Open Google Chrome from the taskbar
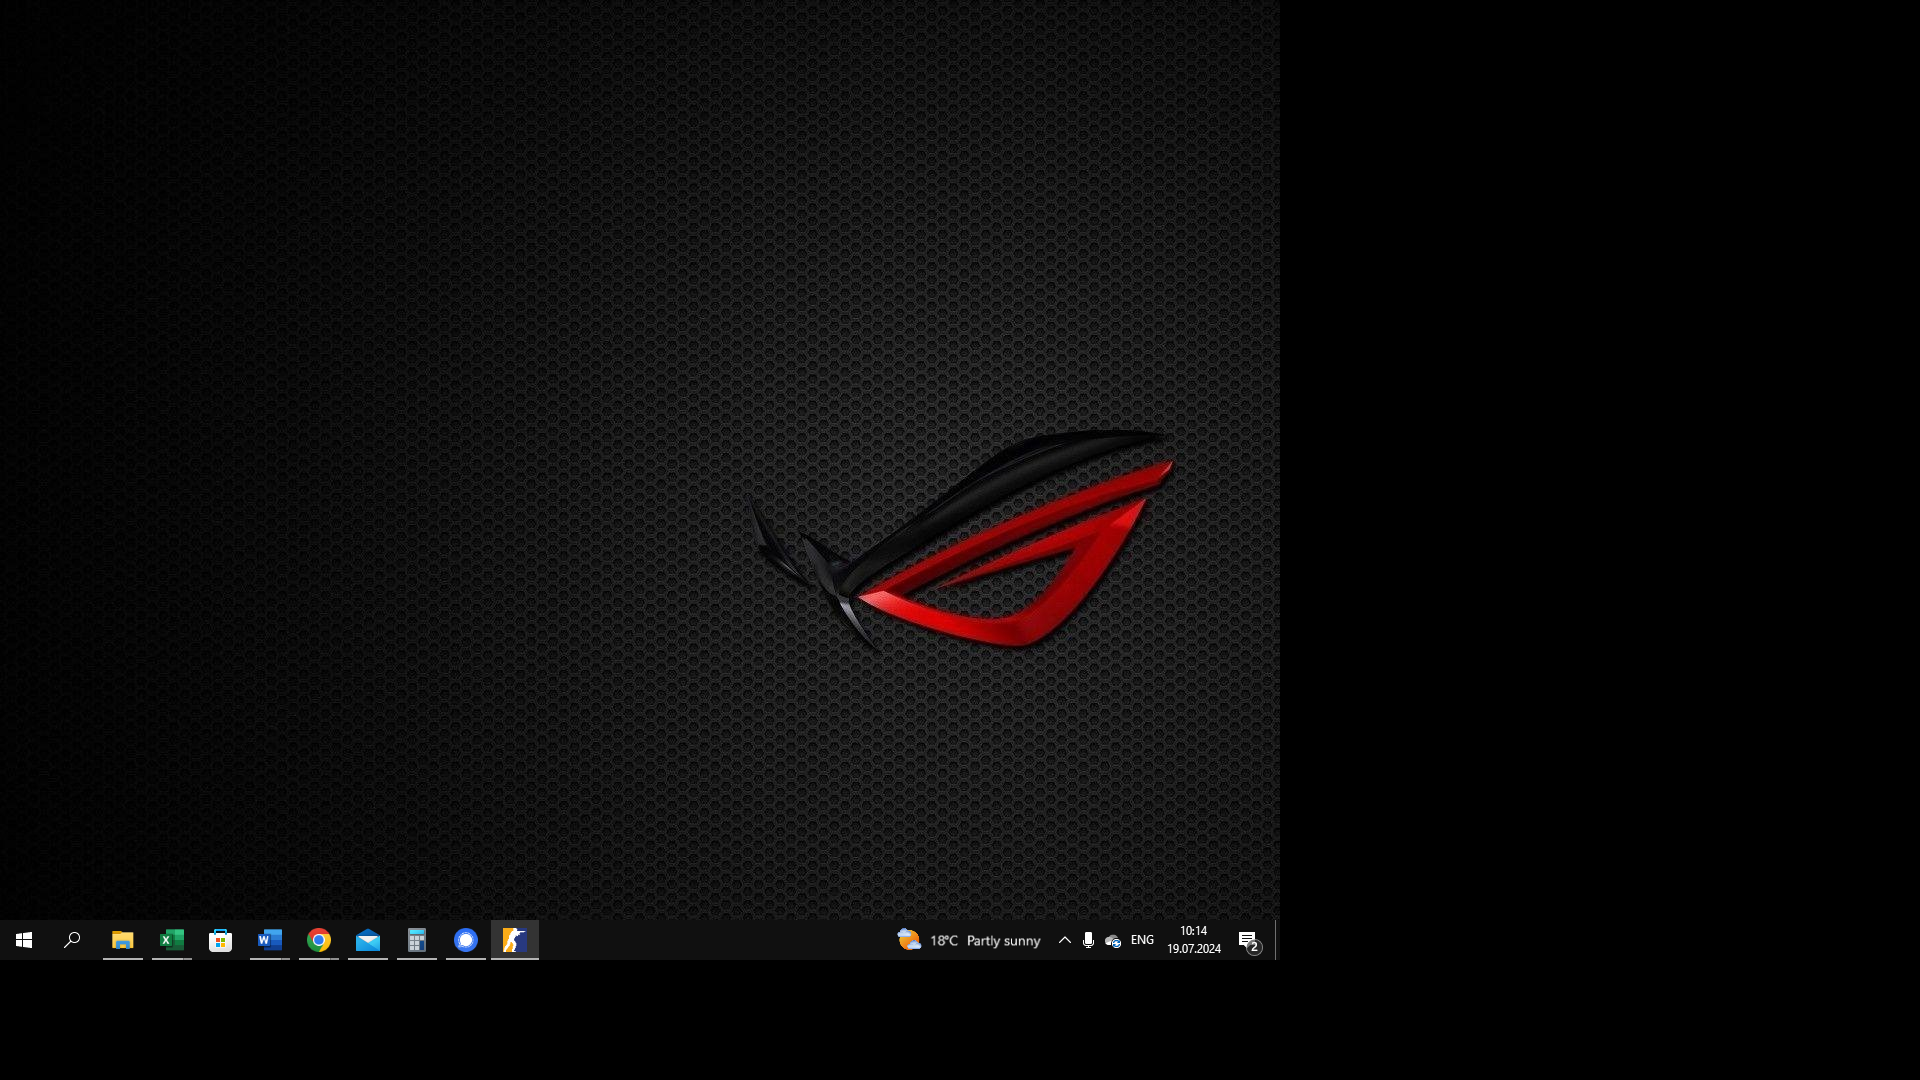This screenshot has width=1920, height=1080. (x=319, y=940)
